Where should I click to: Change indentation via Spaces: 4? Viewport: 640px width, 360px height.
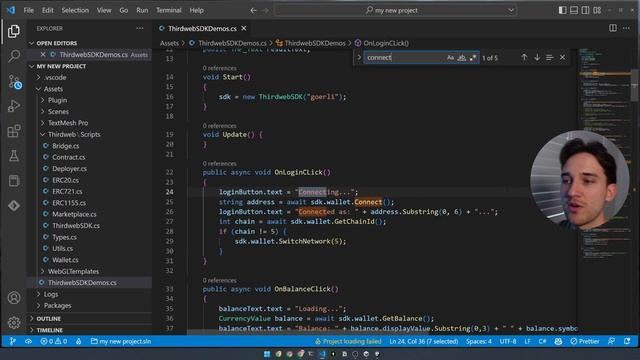[x=479, y=341]
